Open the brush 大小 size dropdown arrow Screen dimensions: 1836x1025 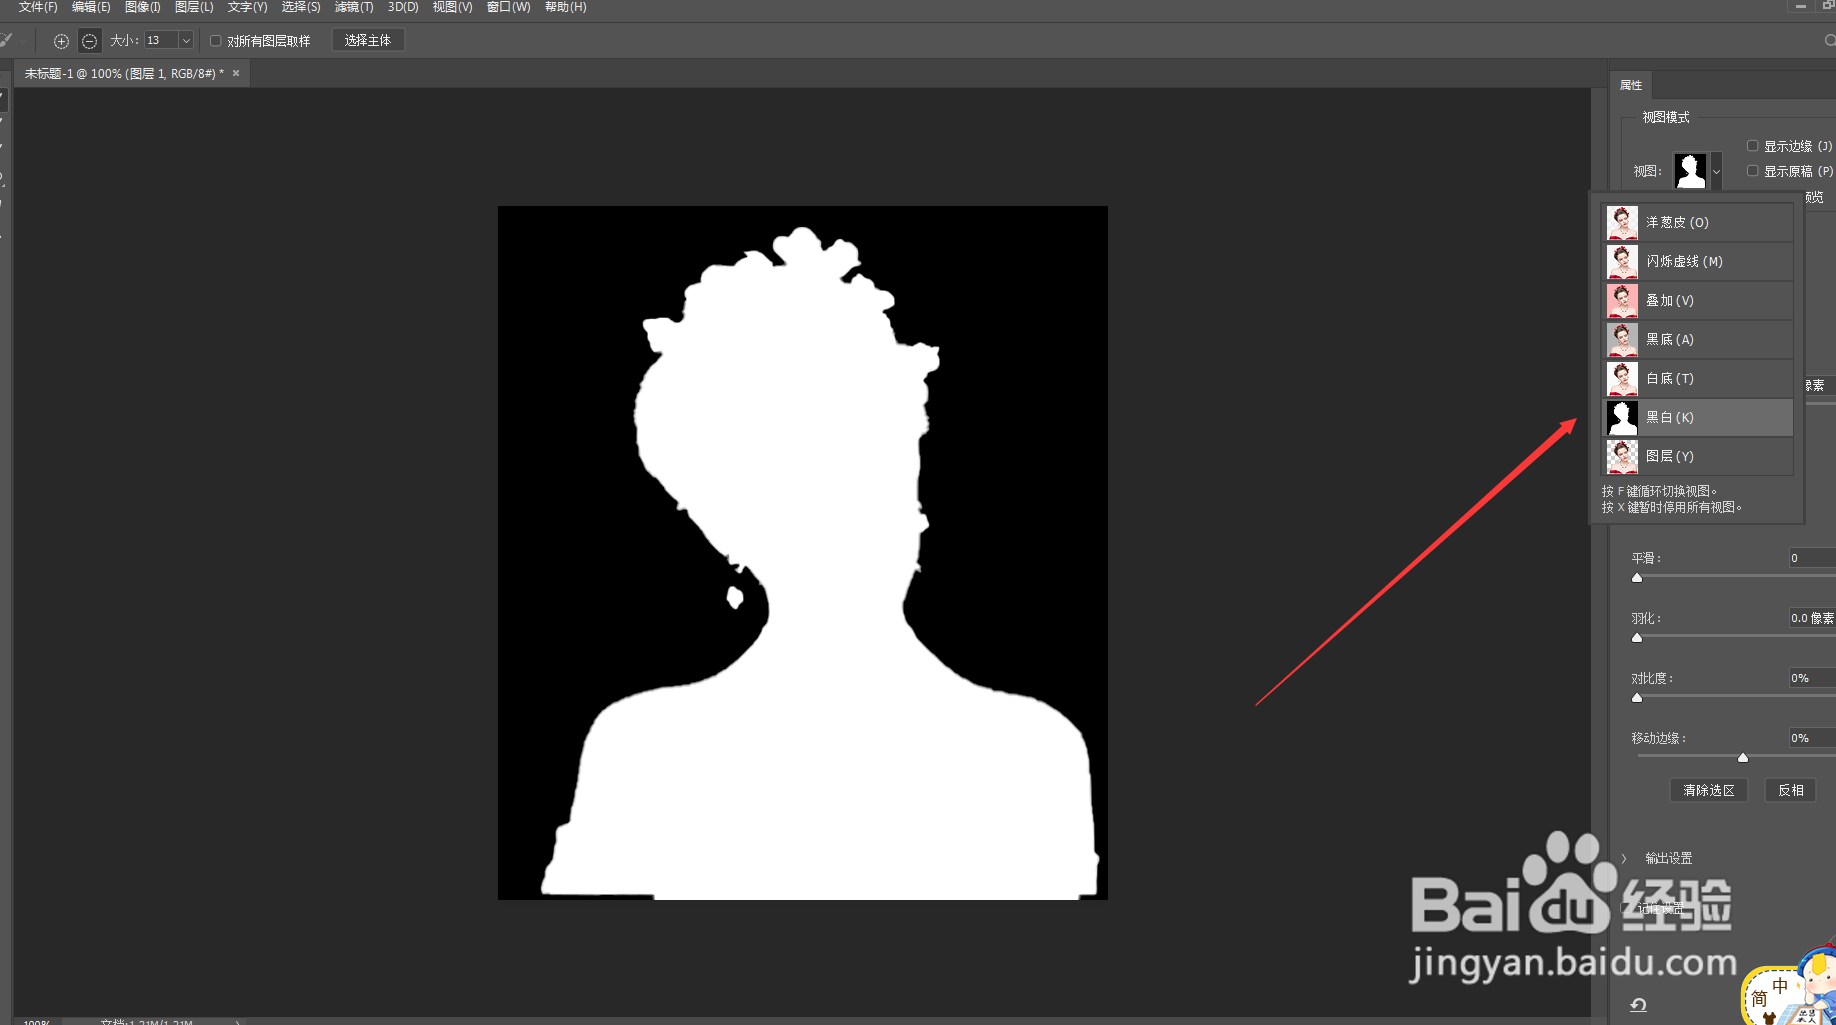coord(186,41)
